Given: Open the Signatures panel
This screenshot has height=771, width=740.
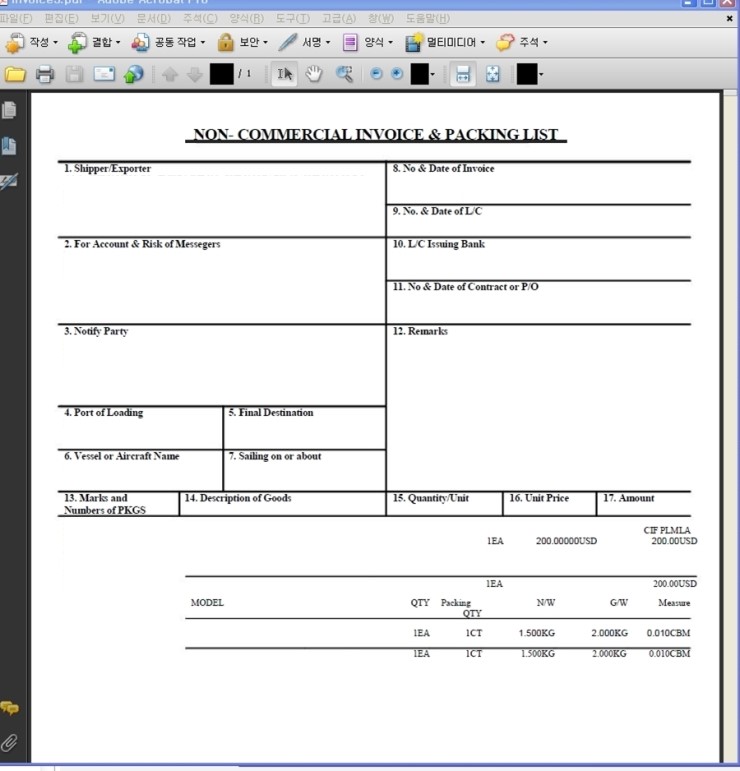Looking at the screenshot, I should point(9,182).
